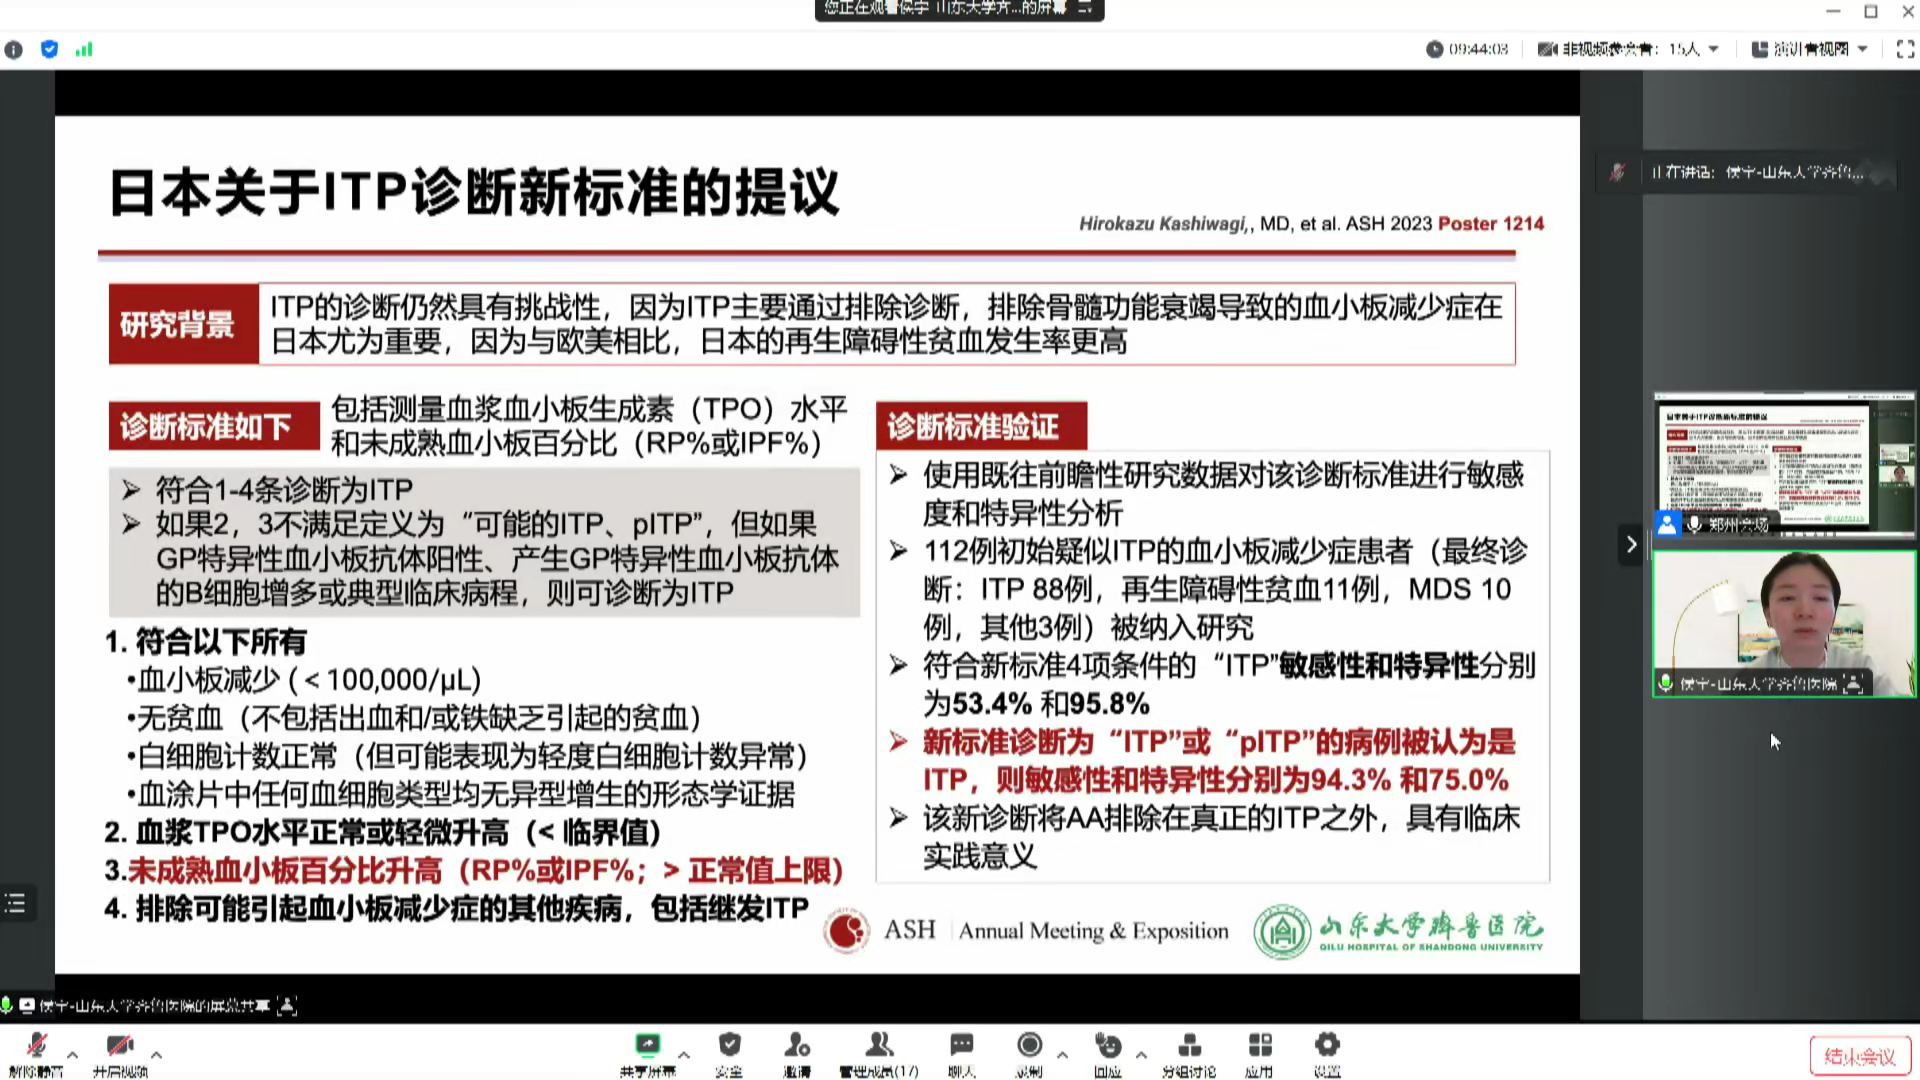Click the author name 'Hirokazu Kashiwagi'
Viewport: 1920px width, 1080px height.
coord(1163,224)
